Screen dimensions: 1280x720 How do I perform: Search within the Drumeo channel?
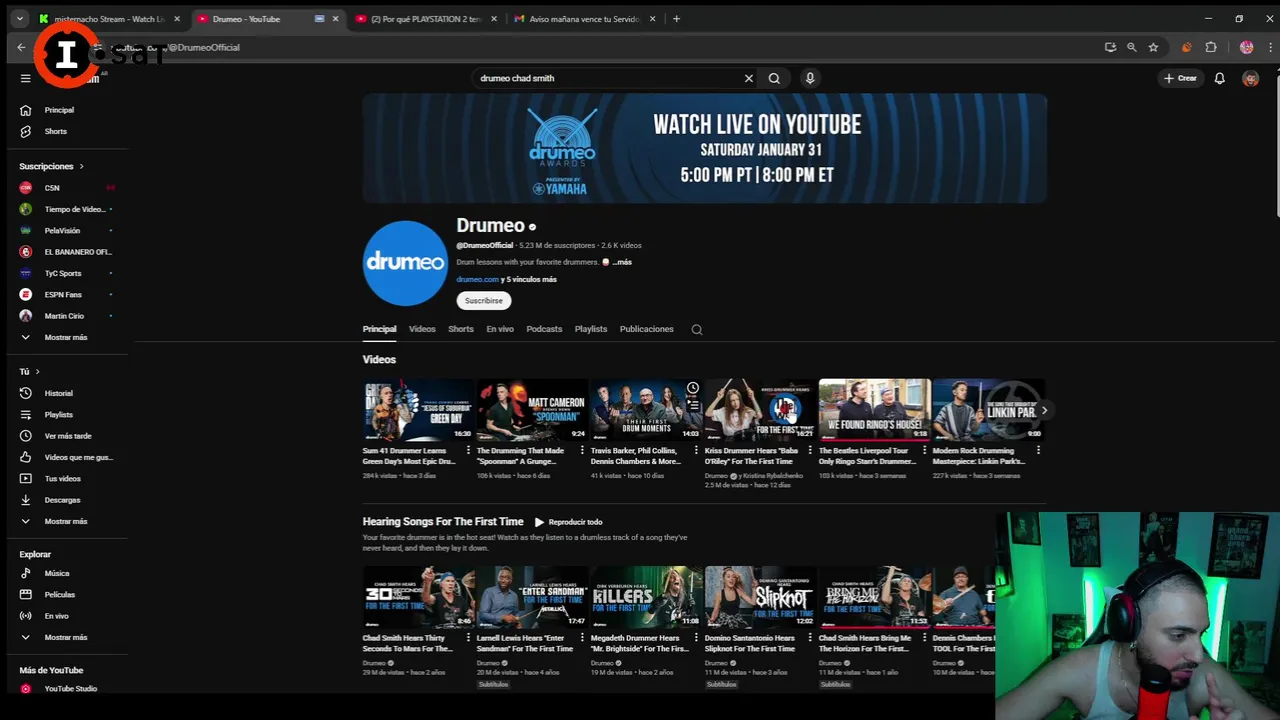697,329
